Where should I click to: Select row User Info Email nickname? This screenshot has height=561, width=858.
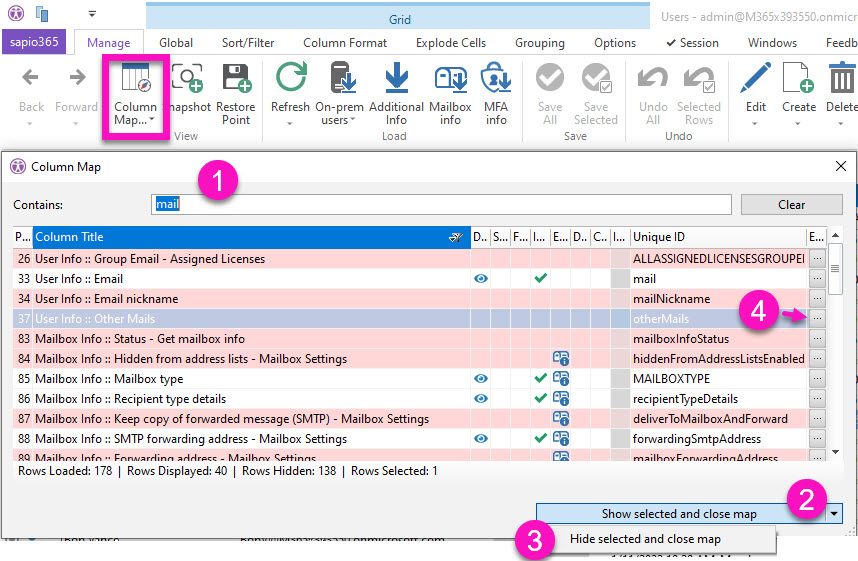pyautogui.click(x=410, y=299)
